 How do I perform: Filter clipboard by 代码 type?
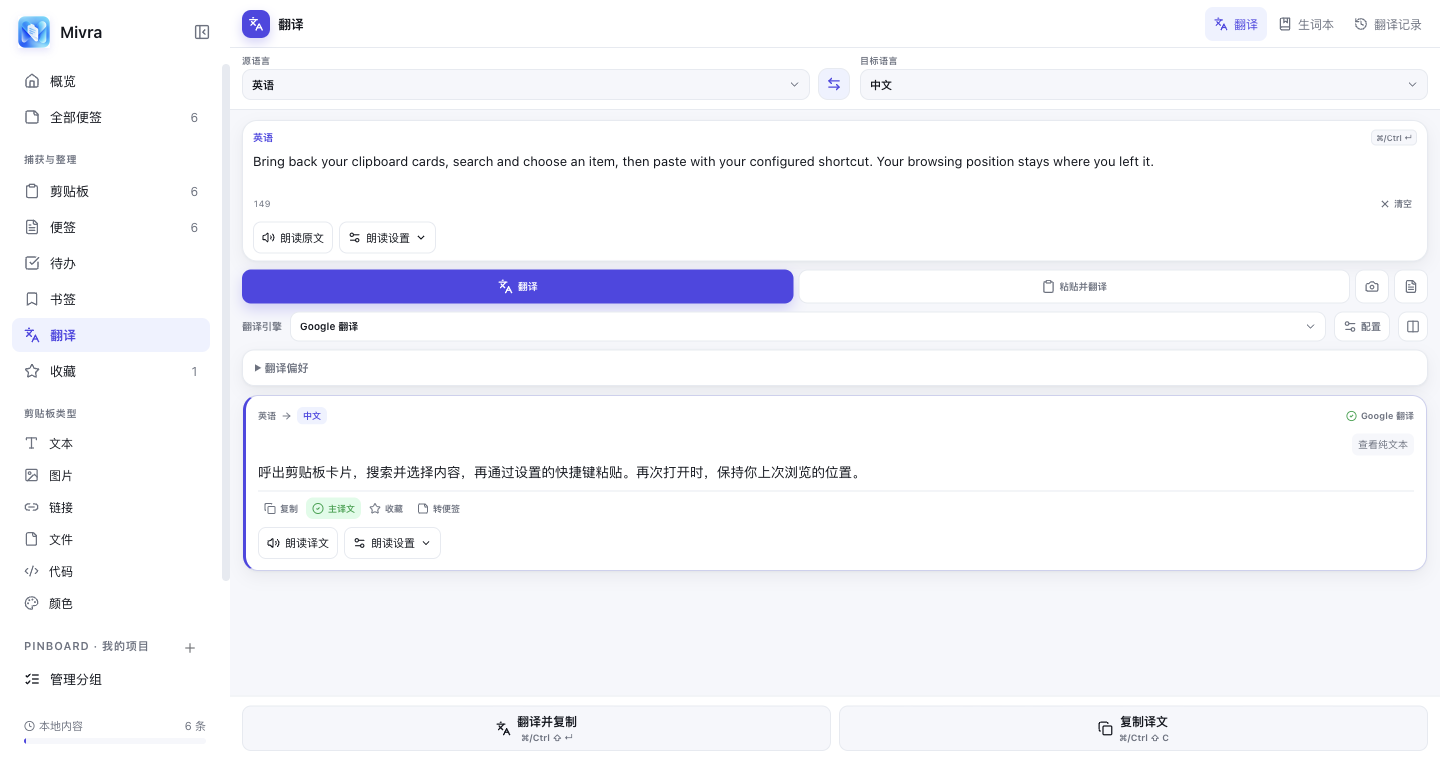(x=111, y=571)
